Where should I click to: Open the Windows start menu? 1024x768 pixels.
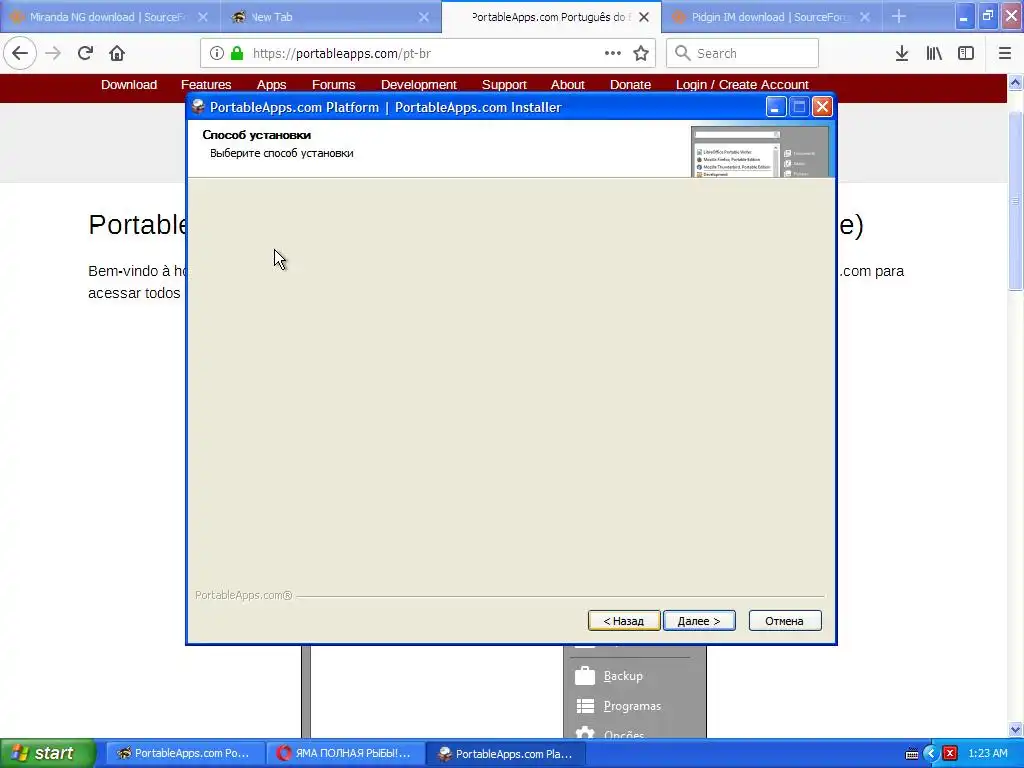(x=48, y=753)
